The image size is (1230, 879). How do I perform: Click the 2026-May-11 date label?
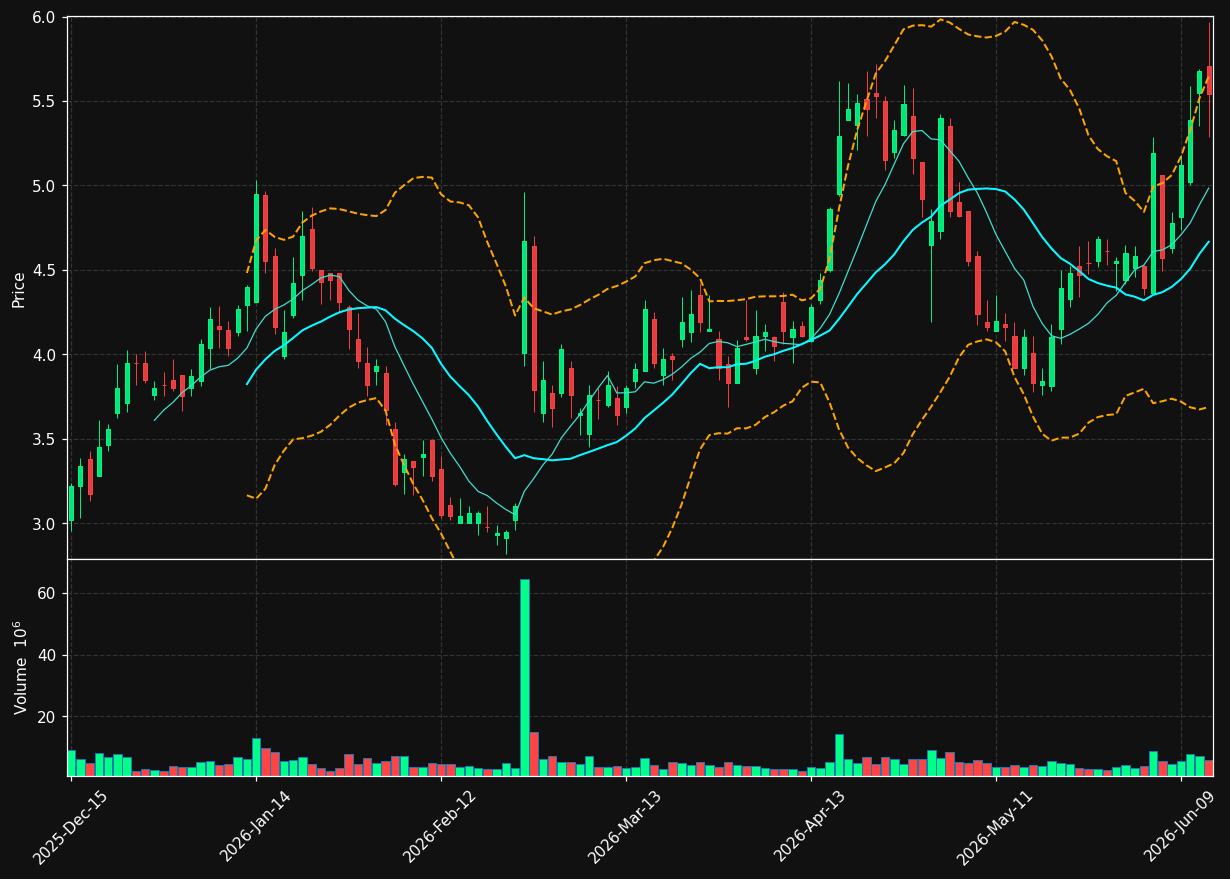tap(995, 827)
